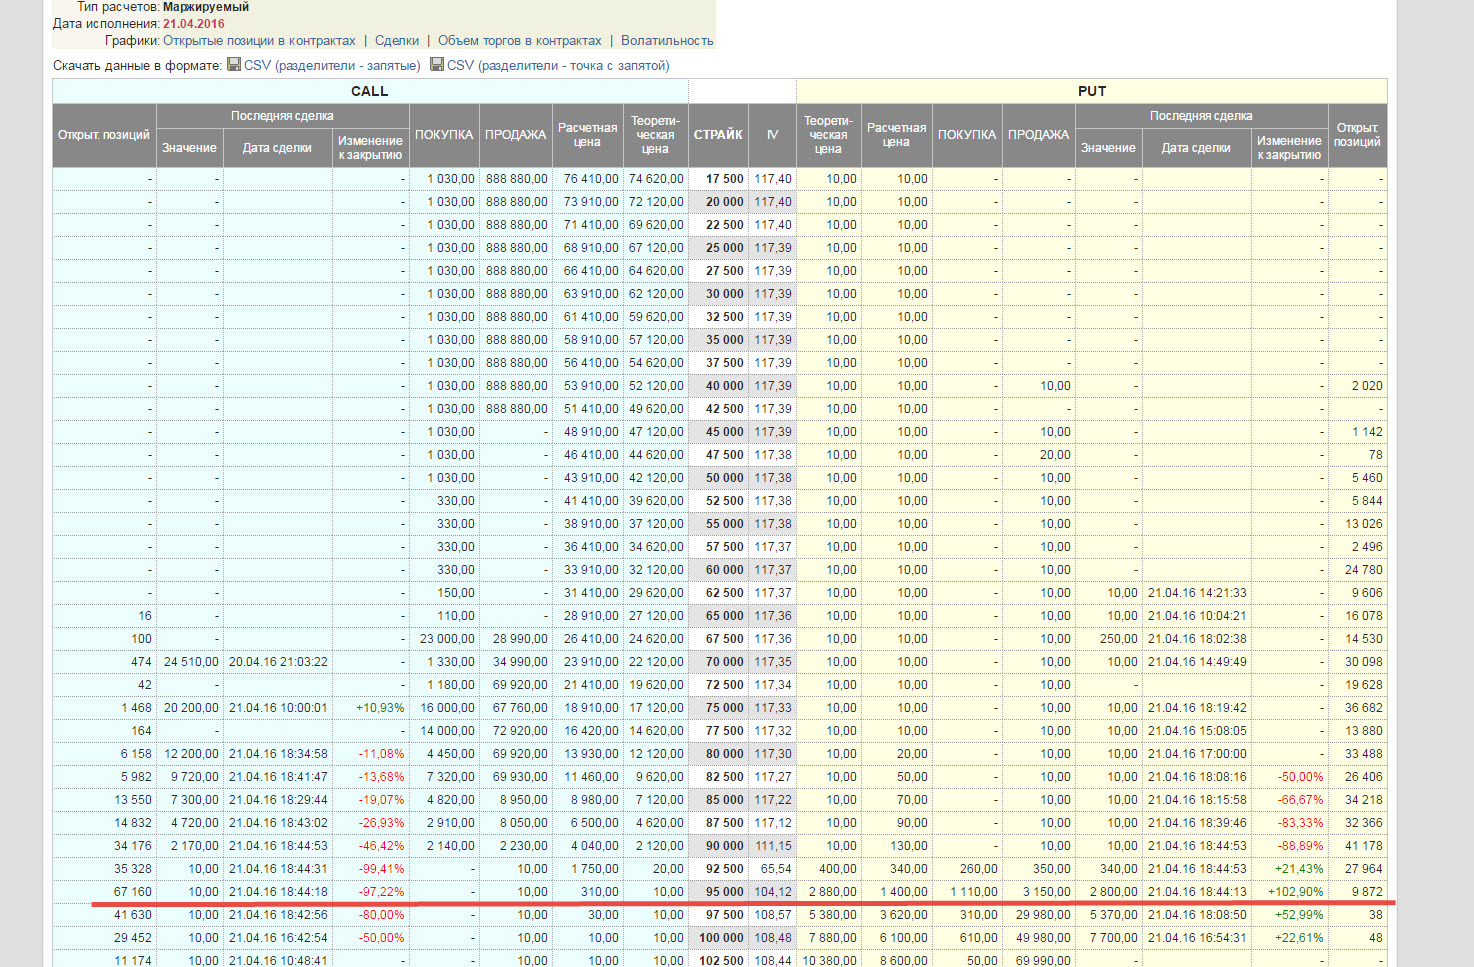Click expiration date '21.04.2016'
This screenshot has height=967, width=1474.
[x=194, y=24]
